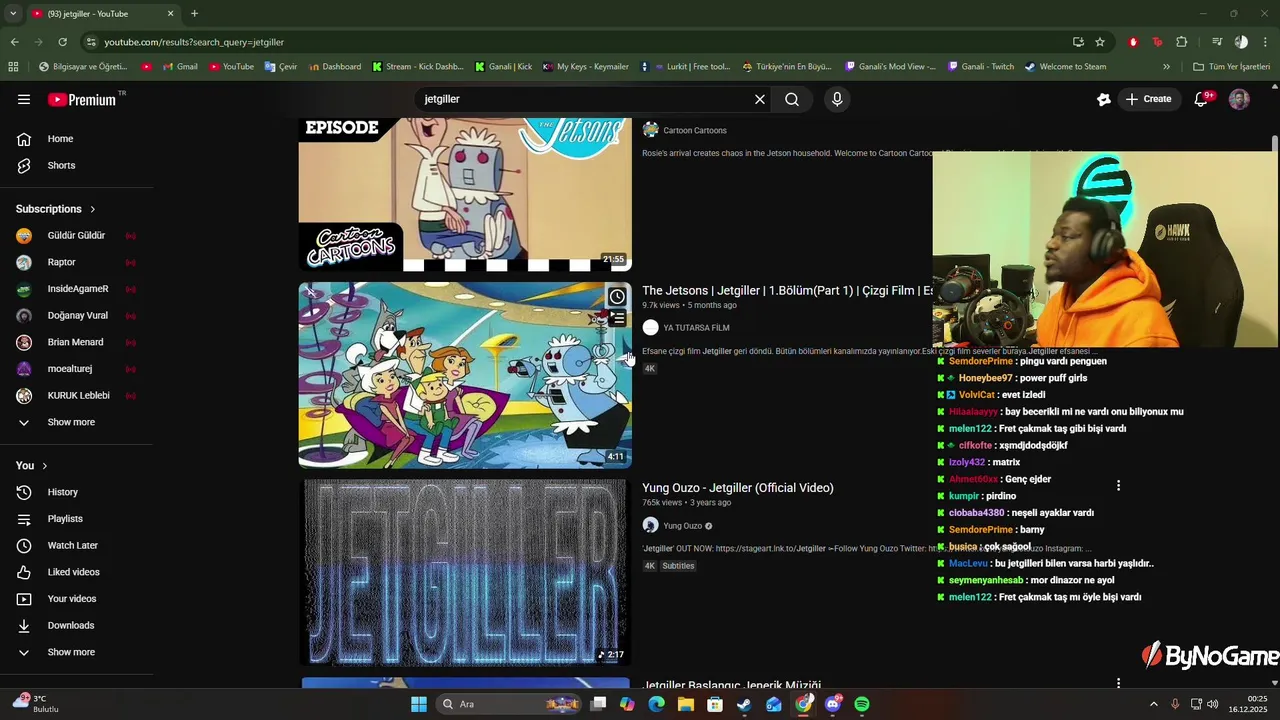Screen dimensions: 1280x720
Task: Bookmark this page with star icon
Action: [x=1100, y=42]
